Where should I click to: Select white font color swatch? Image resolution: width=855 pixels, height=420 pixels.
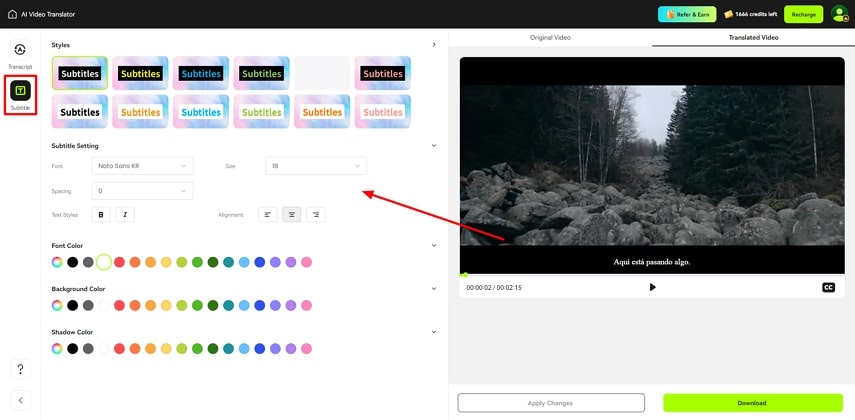coord(104,262)
